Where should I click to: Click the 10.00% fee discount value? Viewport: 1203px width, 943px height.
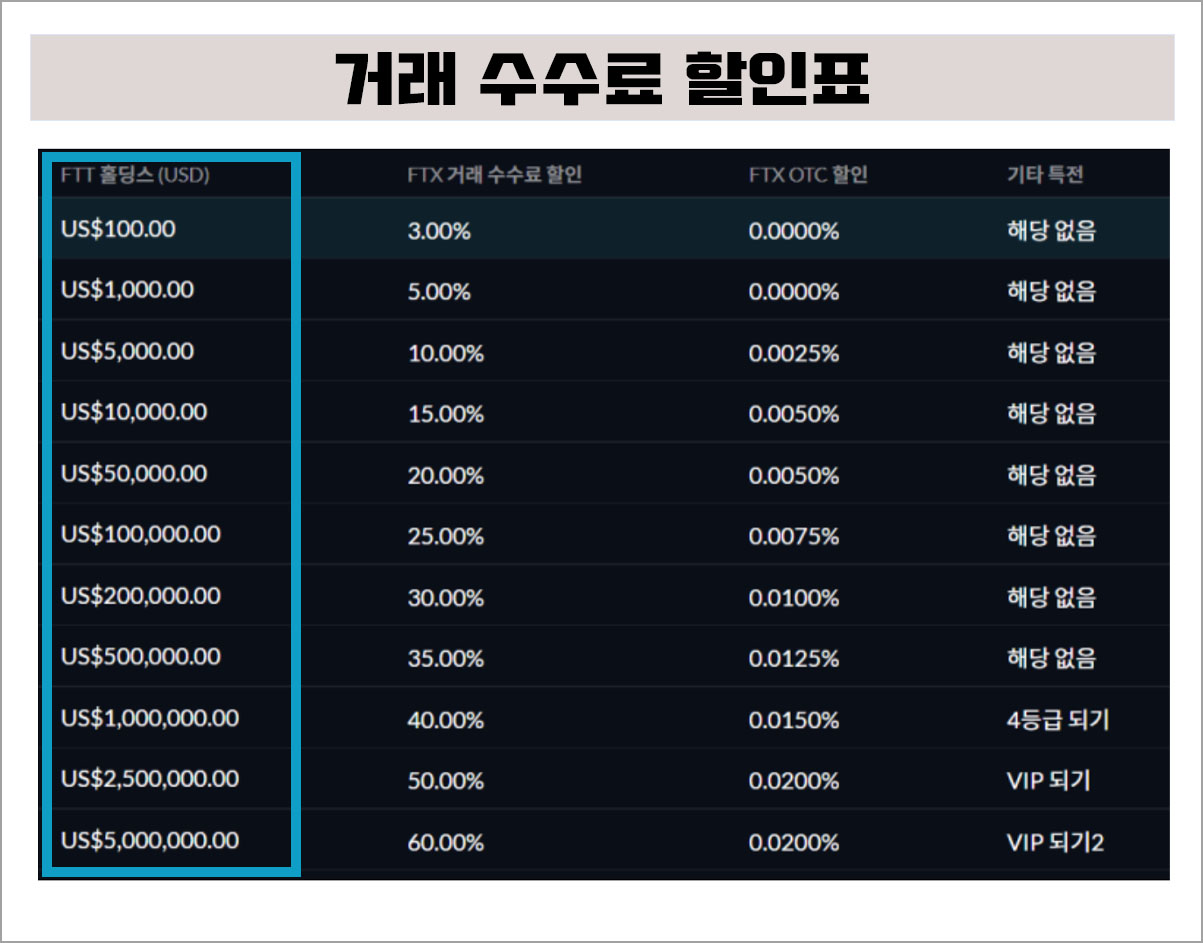click(446, 353)
